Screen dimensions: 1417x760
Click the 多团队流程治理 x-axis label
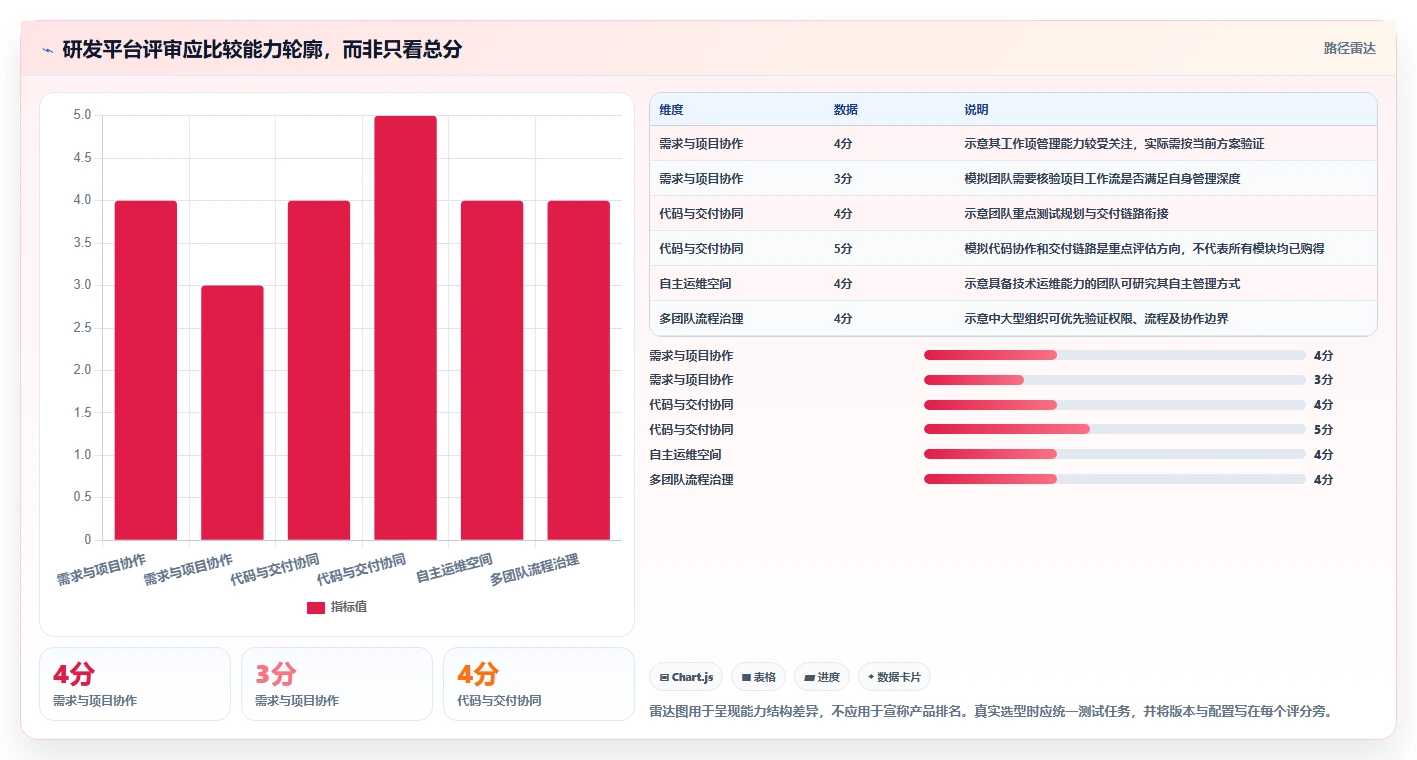point(534,570)
